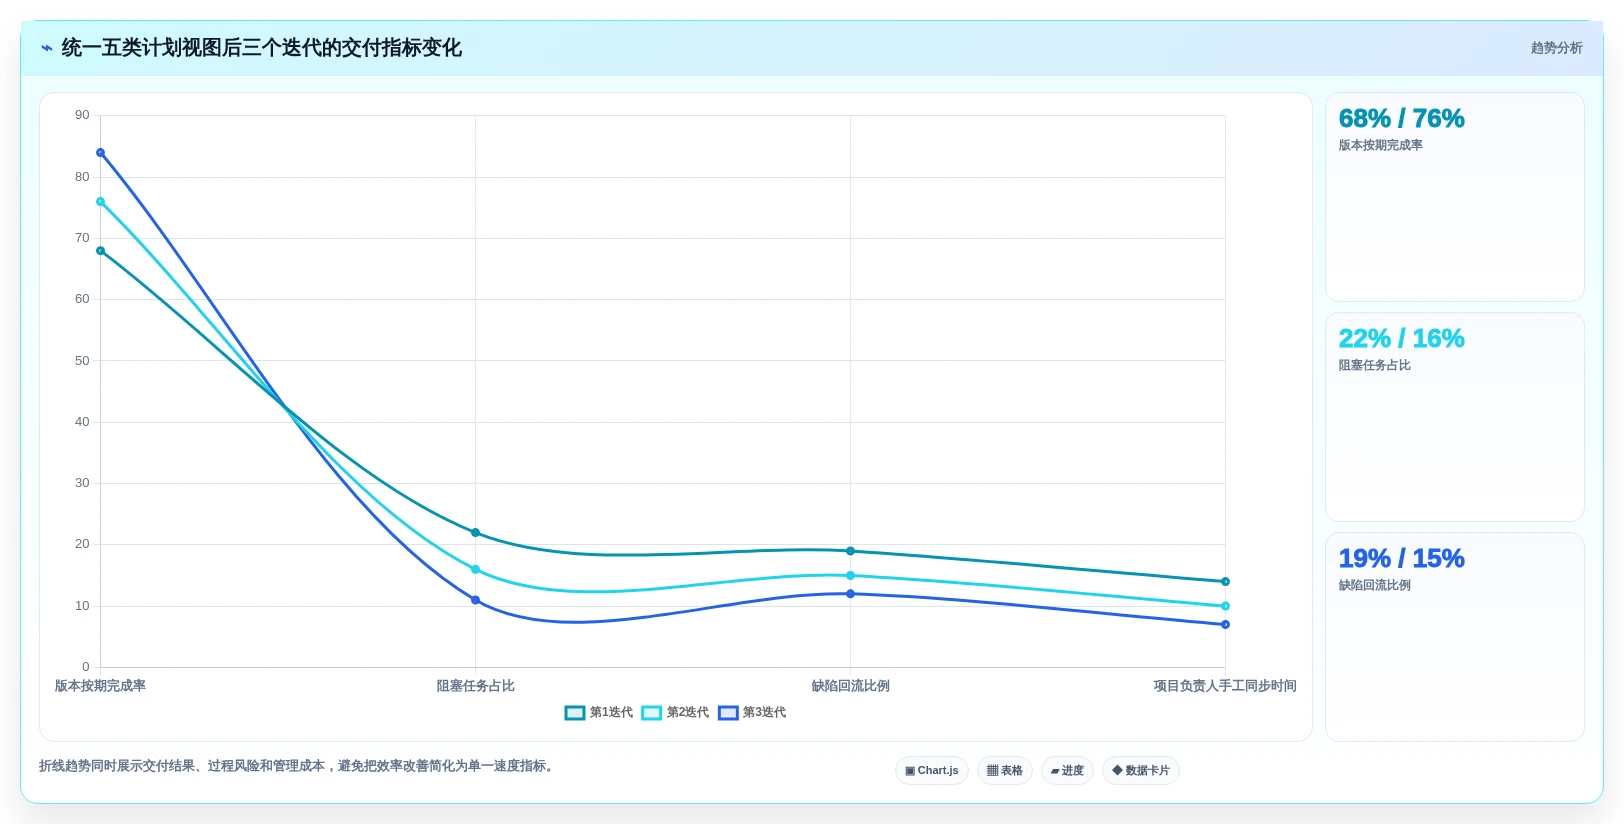This screenshot has width=1624, height=824.
Task: Click the 第2迭代 data point at 76
Action: pos(100,202)
